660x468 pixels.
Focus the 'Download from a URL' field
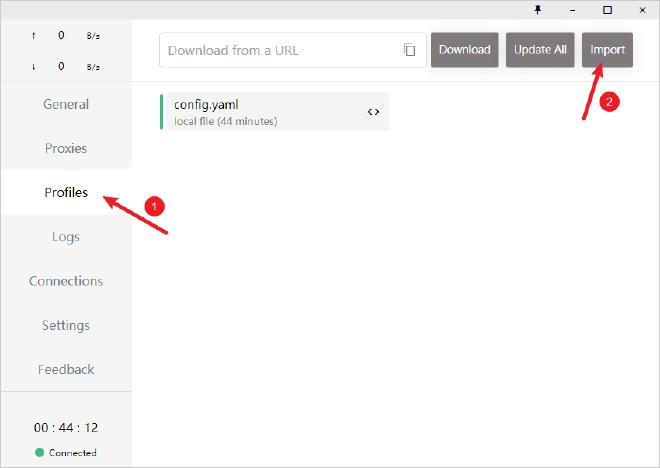click(282, 50)
